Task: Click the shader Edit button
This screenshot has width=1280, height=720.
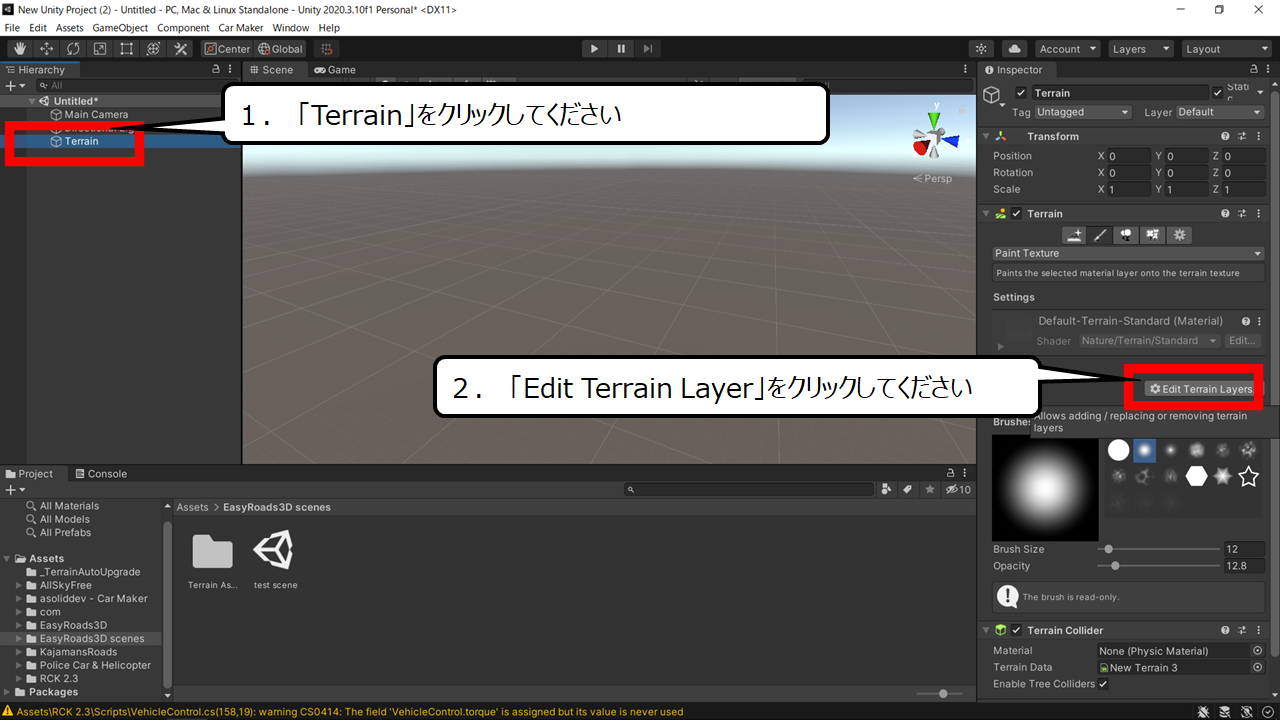Action: (1241, 341)
